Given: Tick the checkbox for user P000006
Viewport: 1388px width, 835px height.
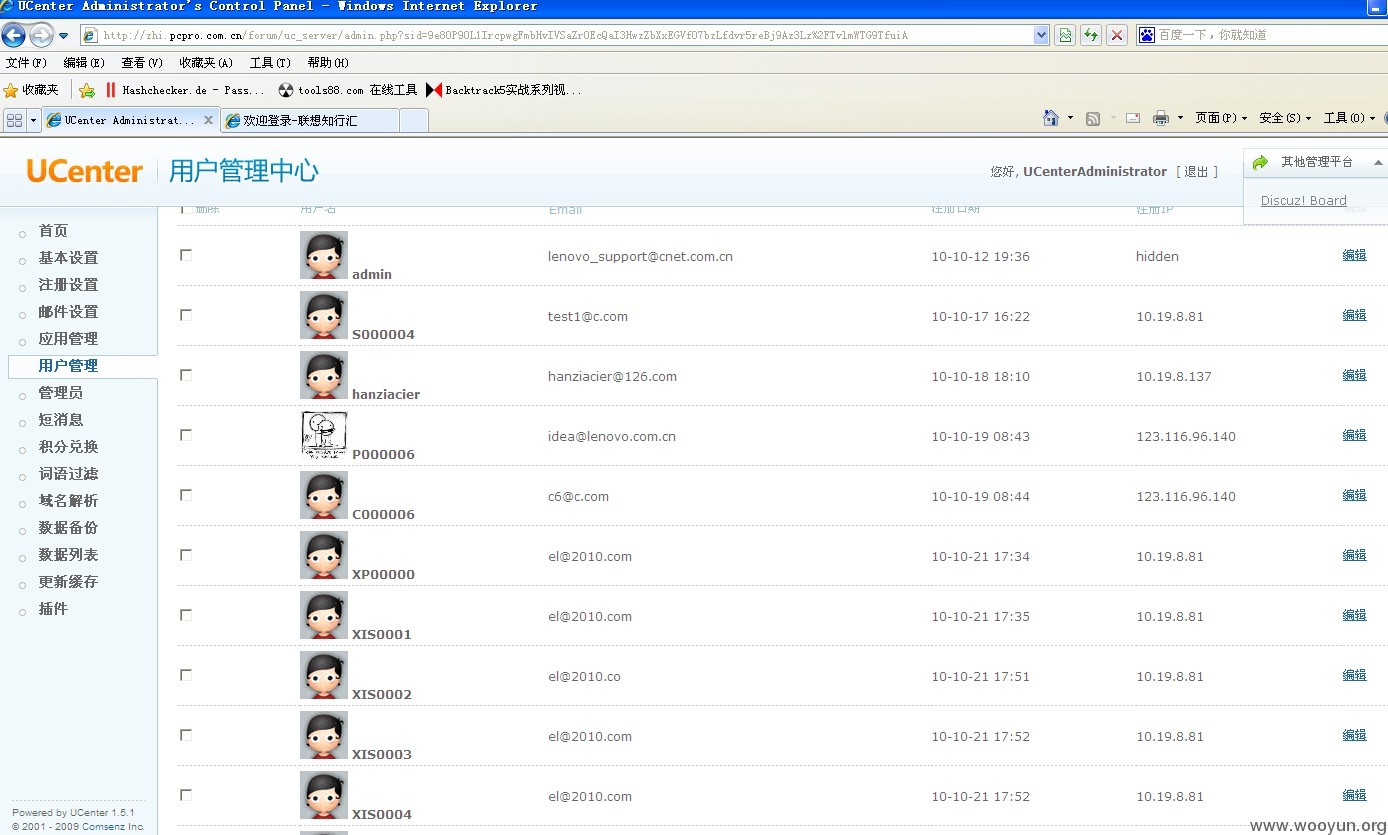Looking at the screenshot, I should click(186, 435).
